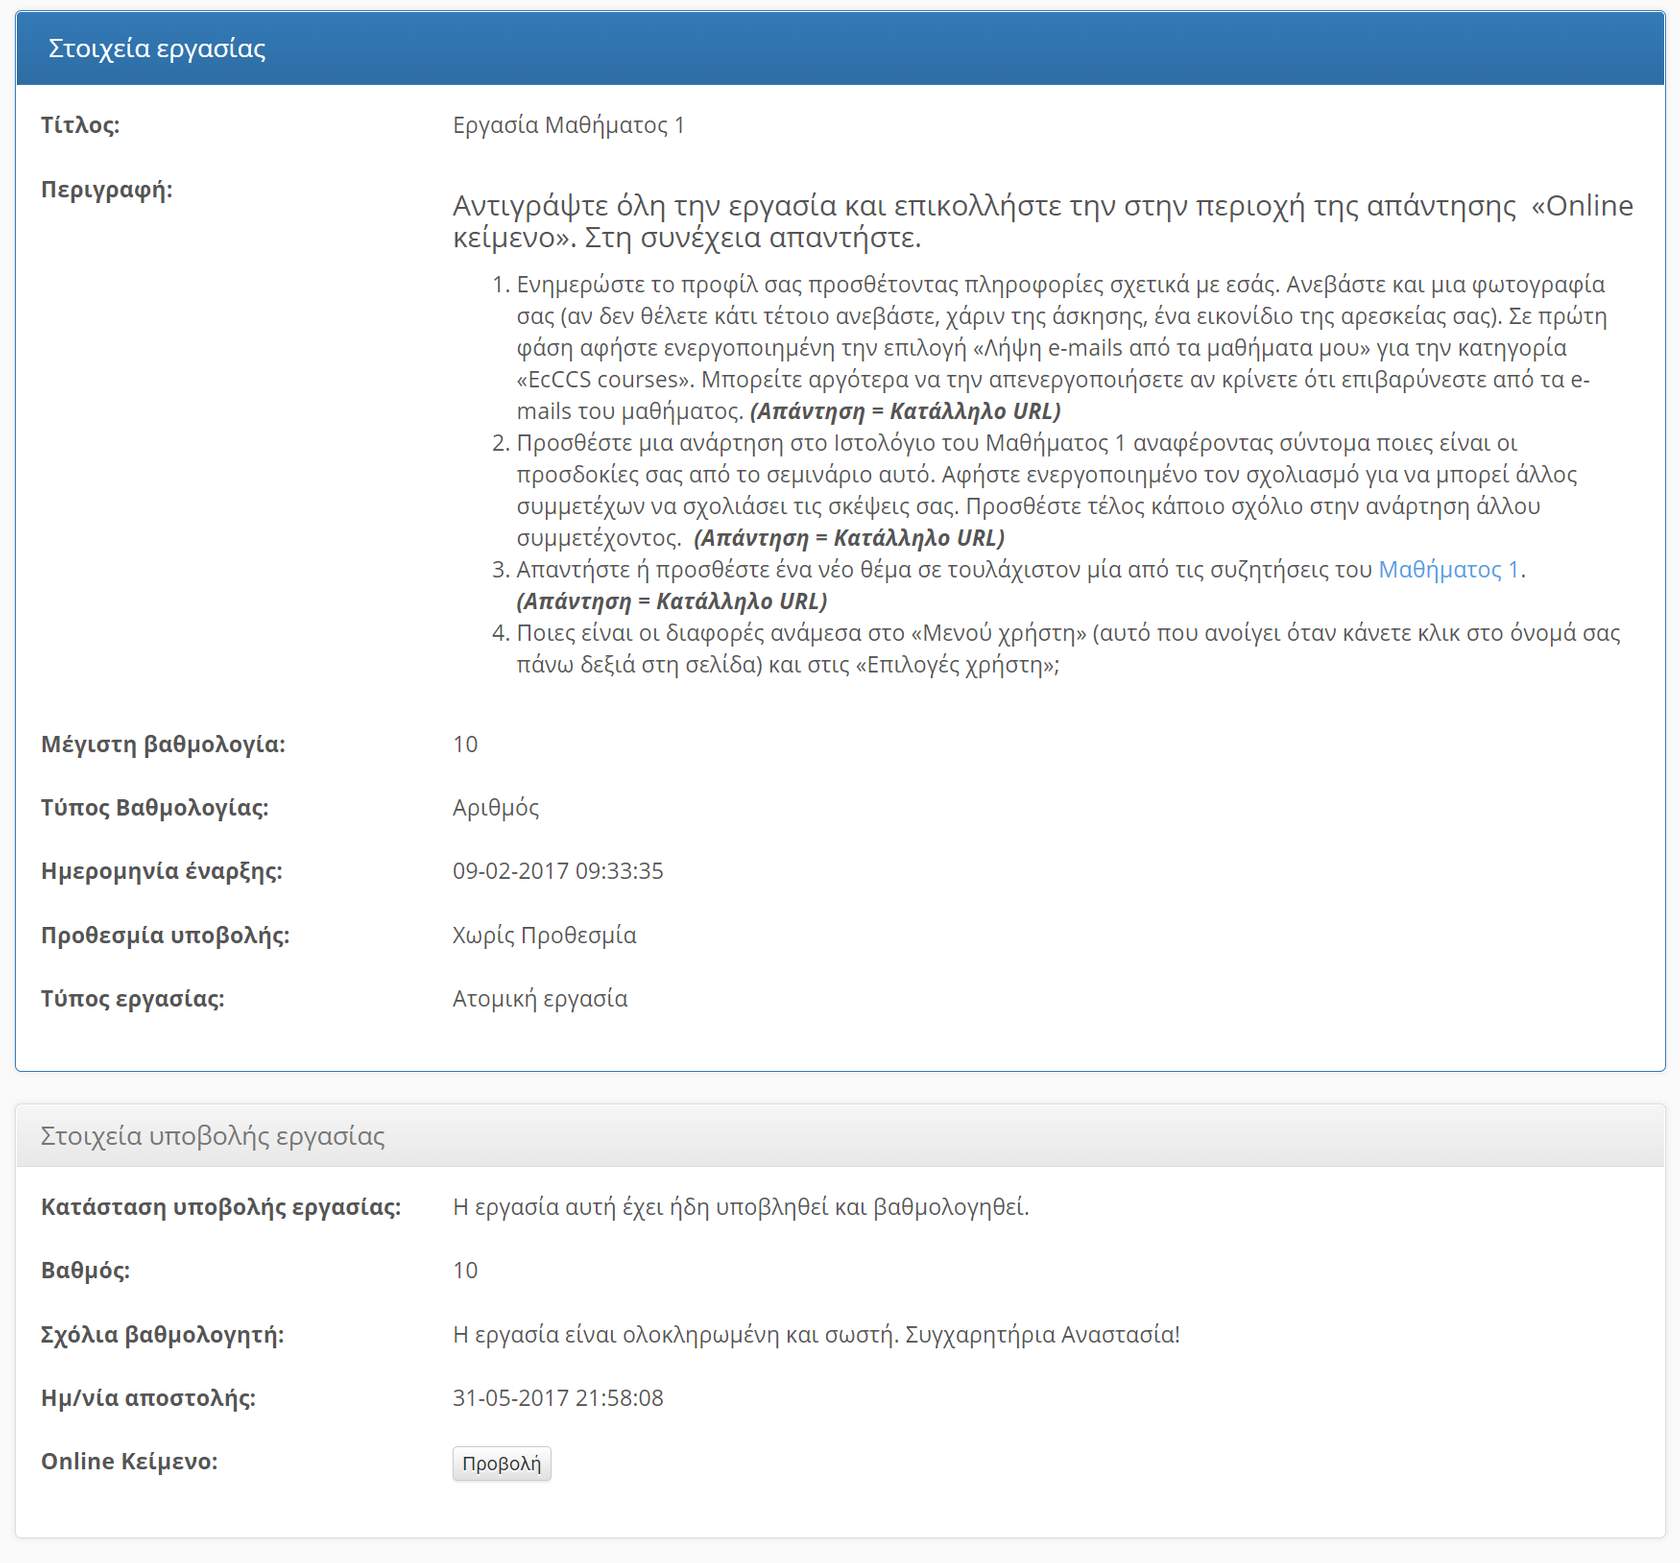Click the start date 09-02-2017 09:33:35
Screen dimensions: 1680x1563
click(x=557, y=871)
